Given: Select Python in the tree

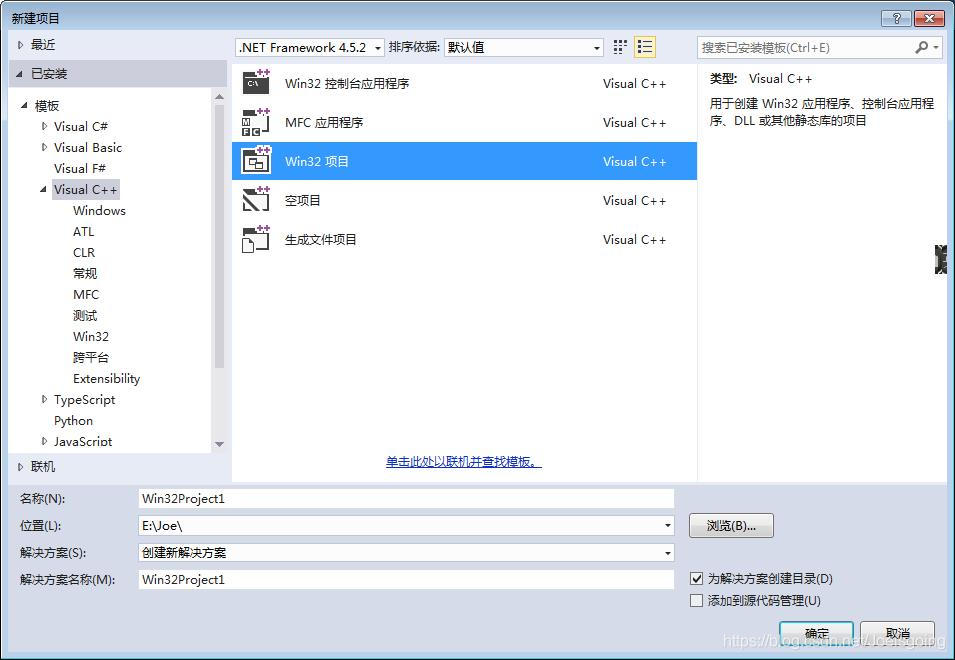Looking at the screenshot, I should (73, 421).
